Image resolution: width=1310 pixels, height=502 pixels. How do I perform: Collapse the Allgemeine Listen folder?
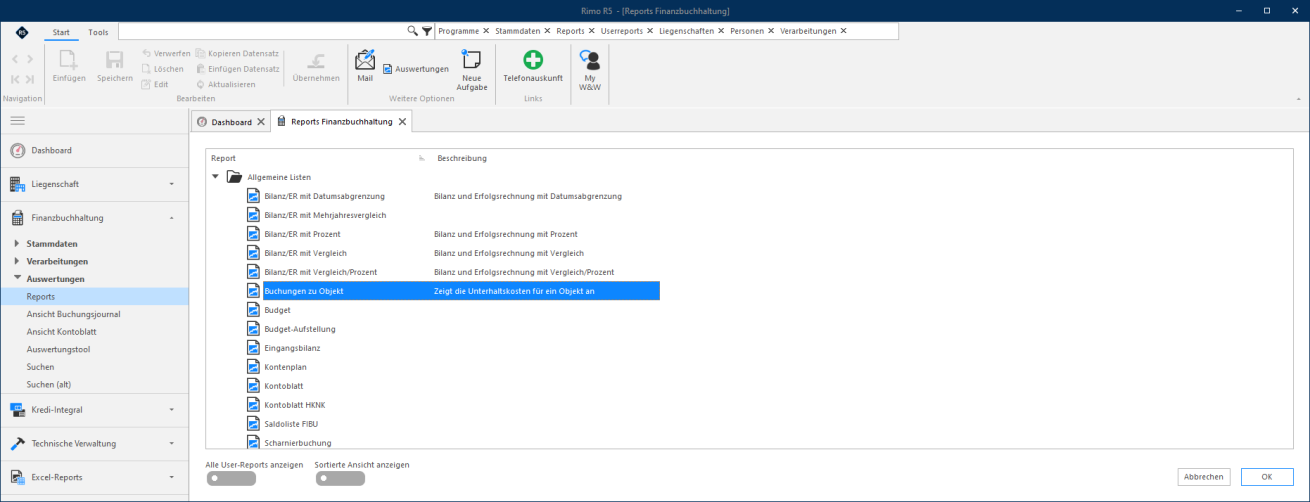coord(216,177)
